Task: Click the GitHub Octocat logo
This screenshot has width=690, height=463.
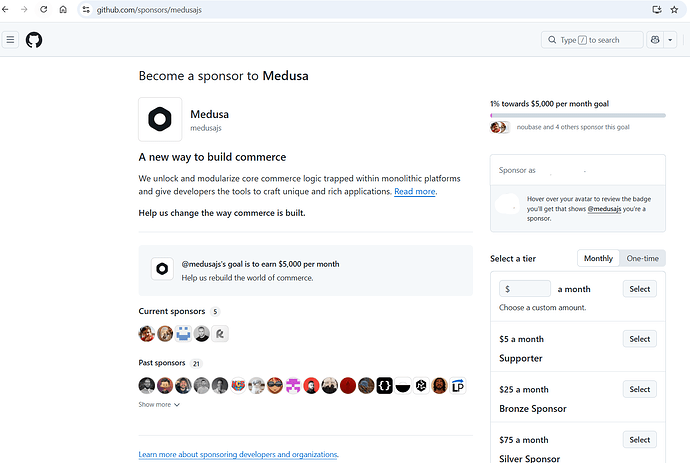Action: point(34,40)
